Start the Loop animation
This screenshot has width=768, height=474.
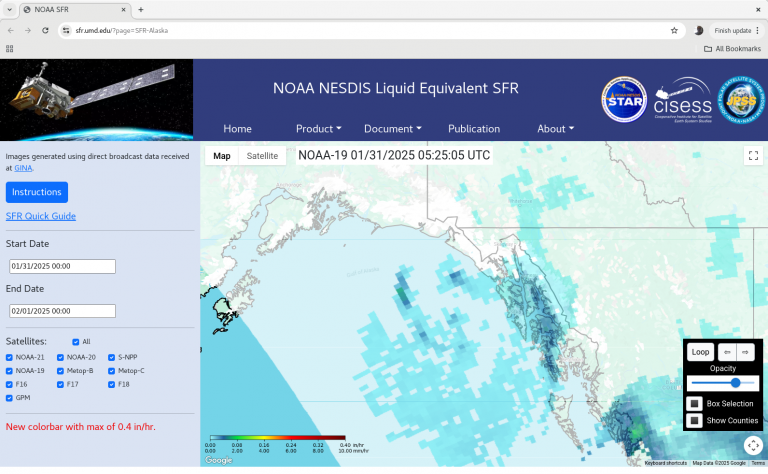[700, 352]
